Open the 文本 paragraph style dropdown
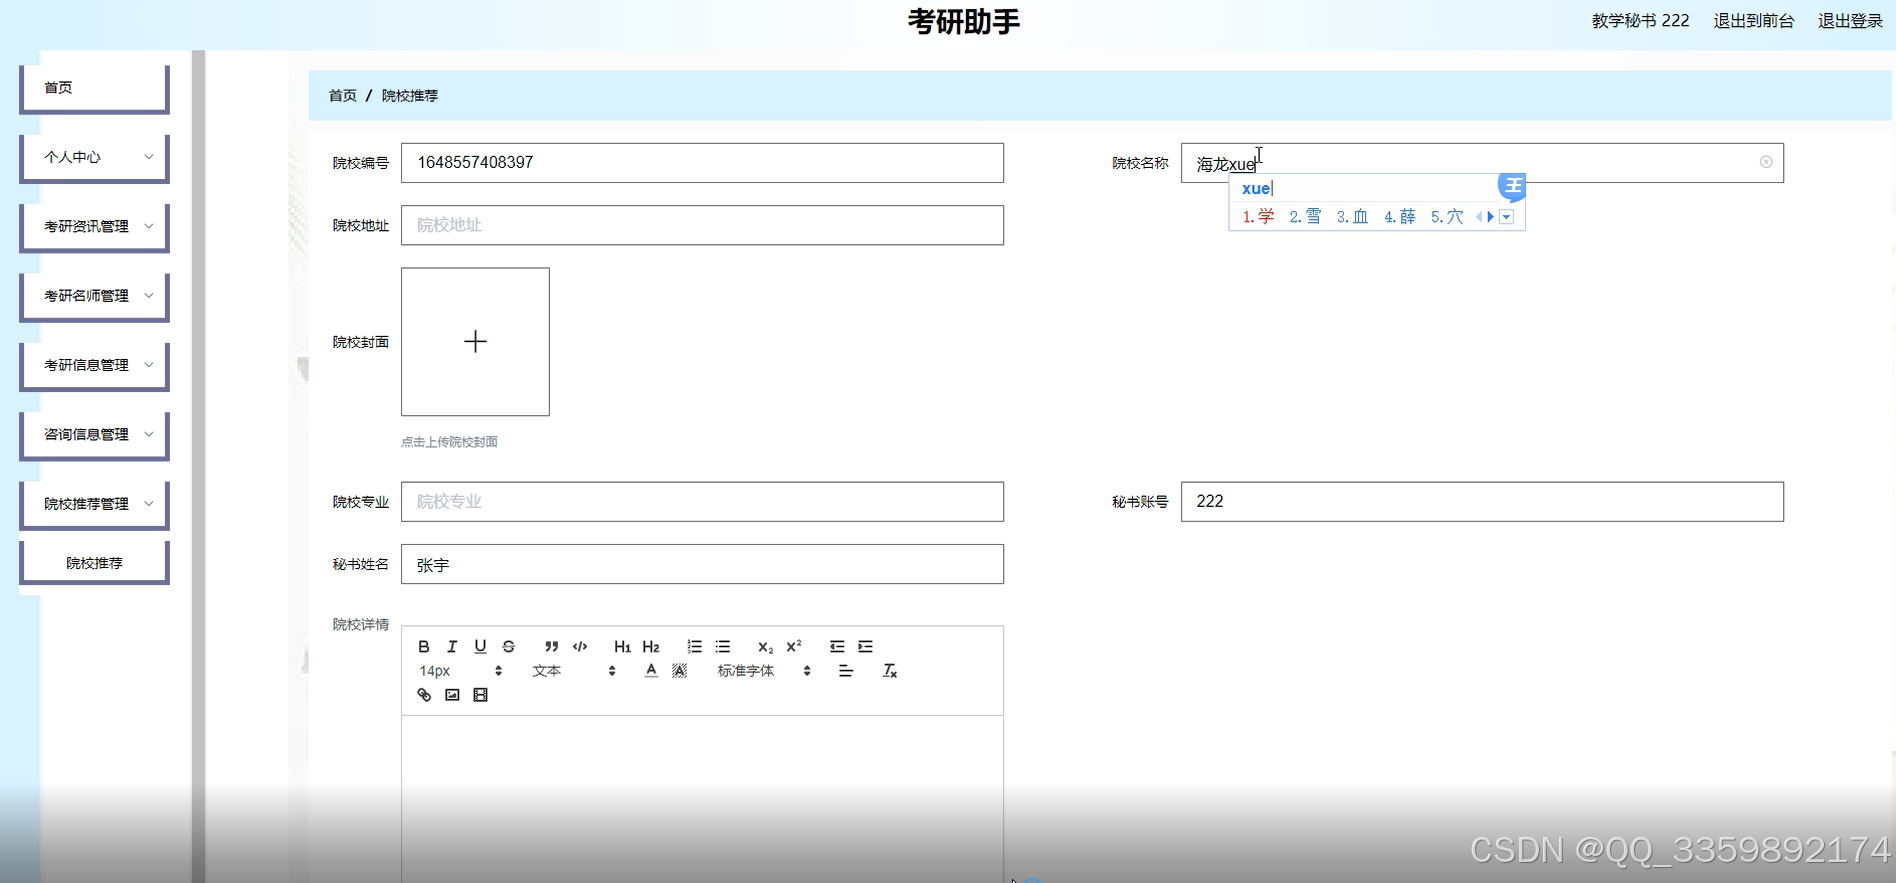 click(574, 671)
